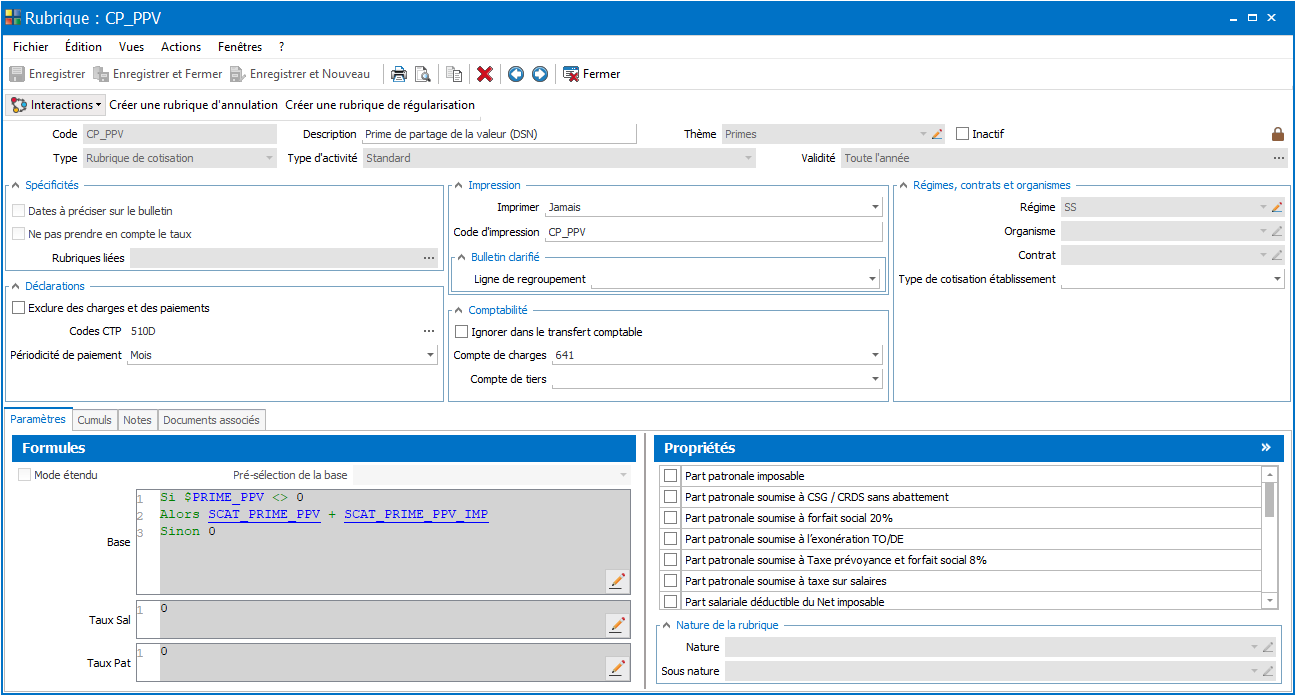Viewport: 1296px width, 696px height.
Task: Click Enregistrer et Nouveau
Action: pyautogui.click(x=300, y=74)
